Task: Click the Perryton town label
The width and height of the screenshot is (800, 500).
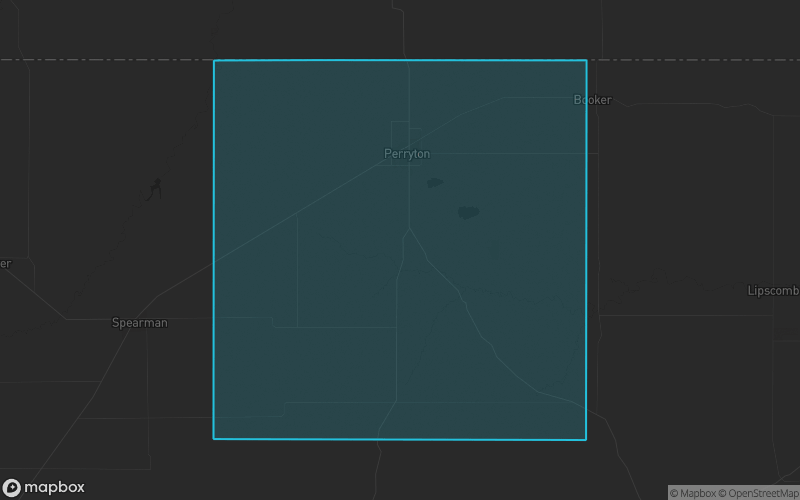Action: (x=407, y=154)
